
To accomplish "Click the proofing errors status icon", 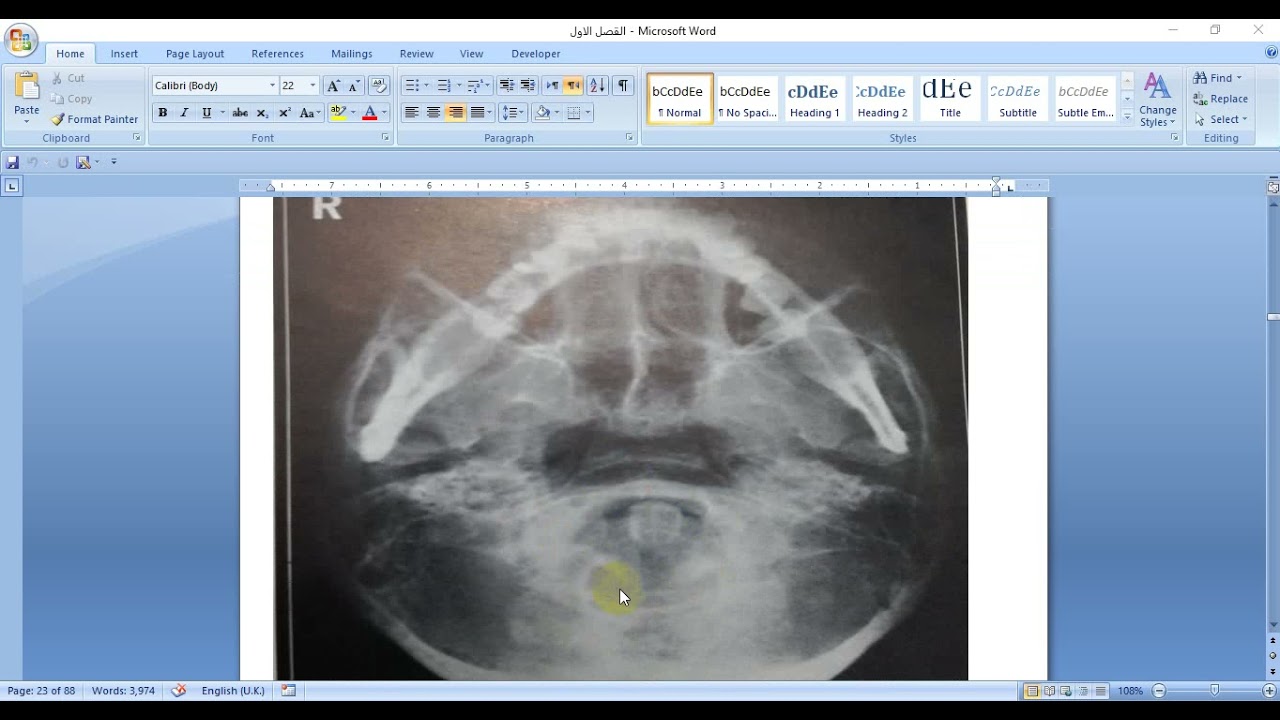I will 179,690.
